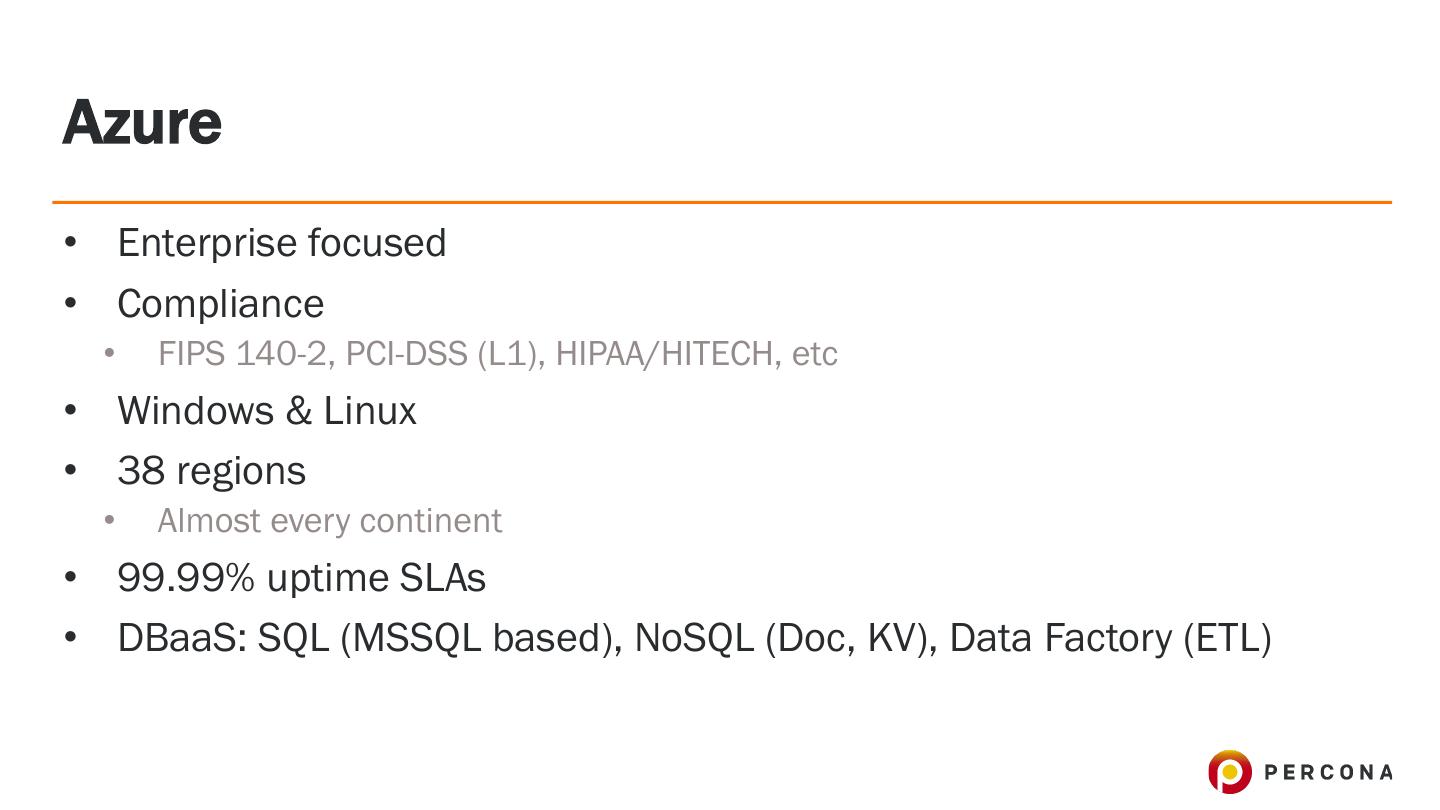The width and height of the screenshot is (1440, 810).
Task: Click the PERCONA wordmark text
Action: [x=1328, y=772]
